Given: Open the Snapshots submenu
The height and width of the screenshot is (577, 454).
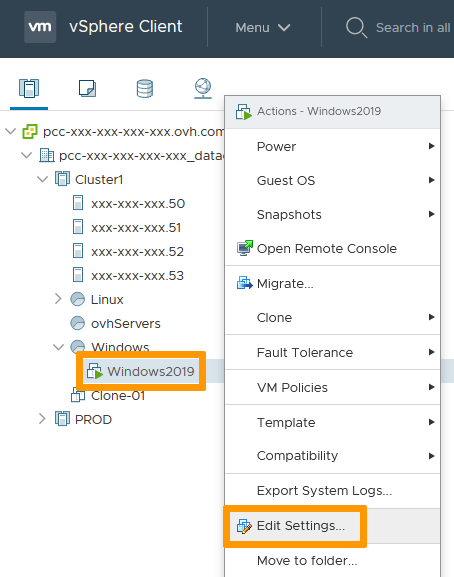Looking at the screenshot, I should [333, 214].
